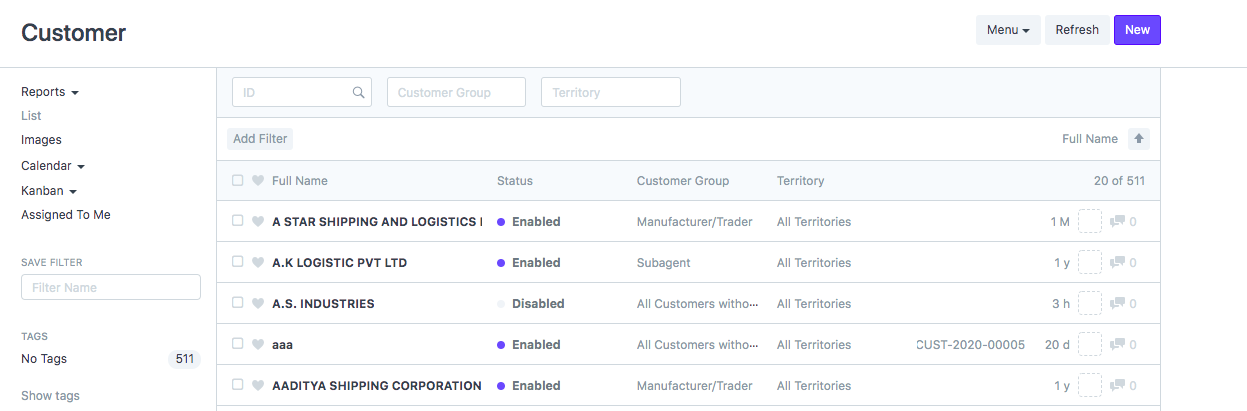Check the box for A STAR SHIPPING row
The width and height of the screenshot is (1247, 411).
point(237,221)
